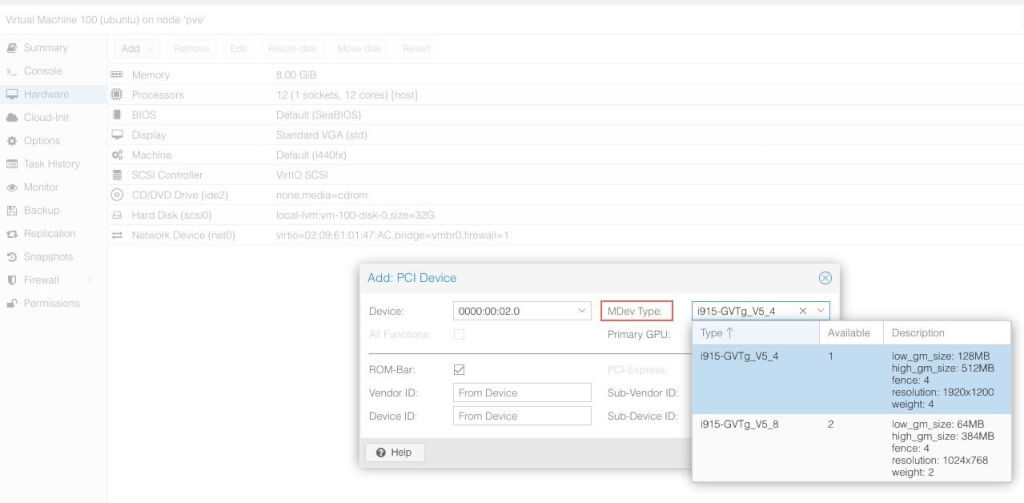Toggle the ROM-Bar checkbox
This screenshot has height=503, width=1024.
(459, 370)
